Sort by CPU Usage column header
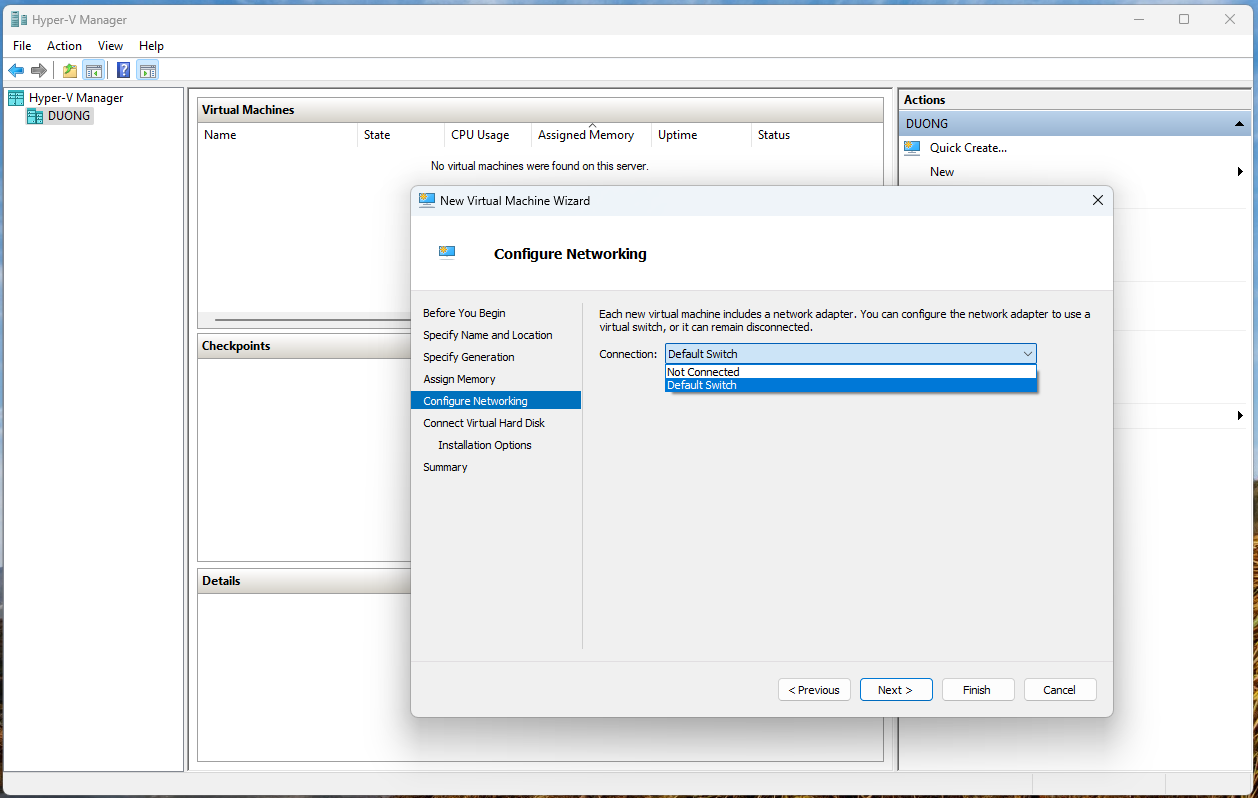Screen dimensions: 1258x798 coord(488,135)
